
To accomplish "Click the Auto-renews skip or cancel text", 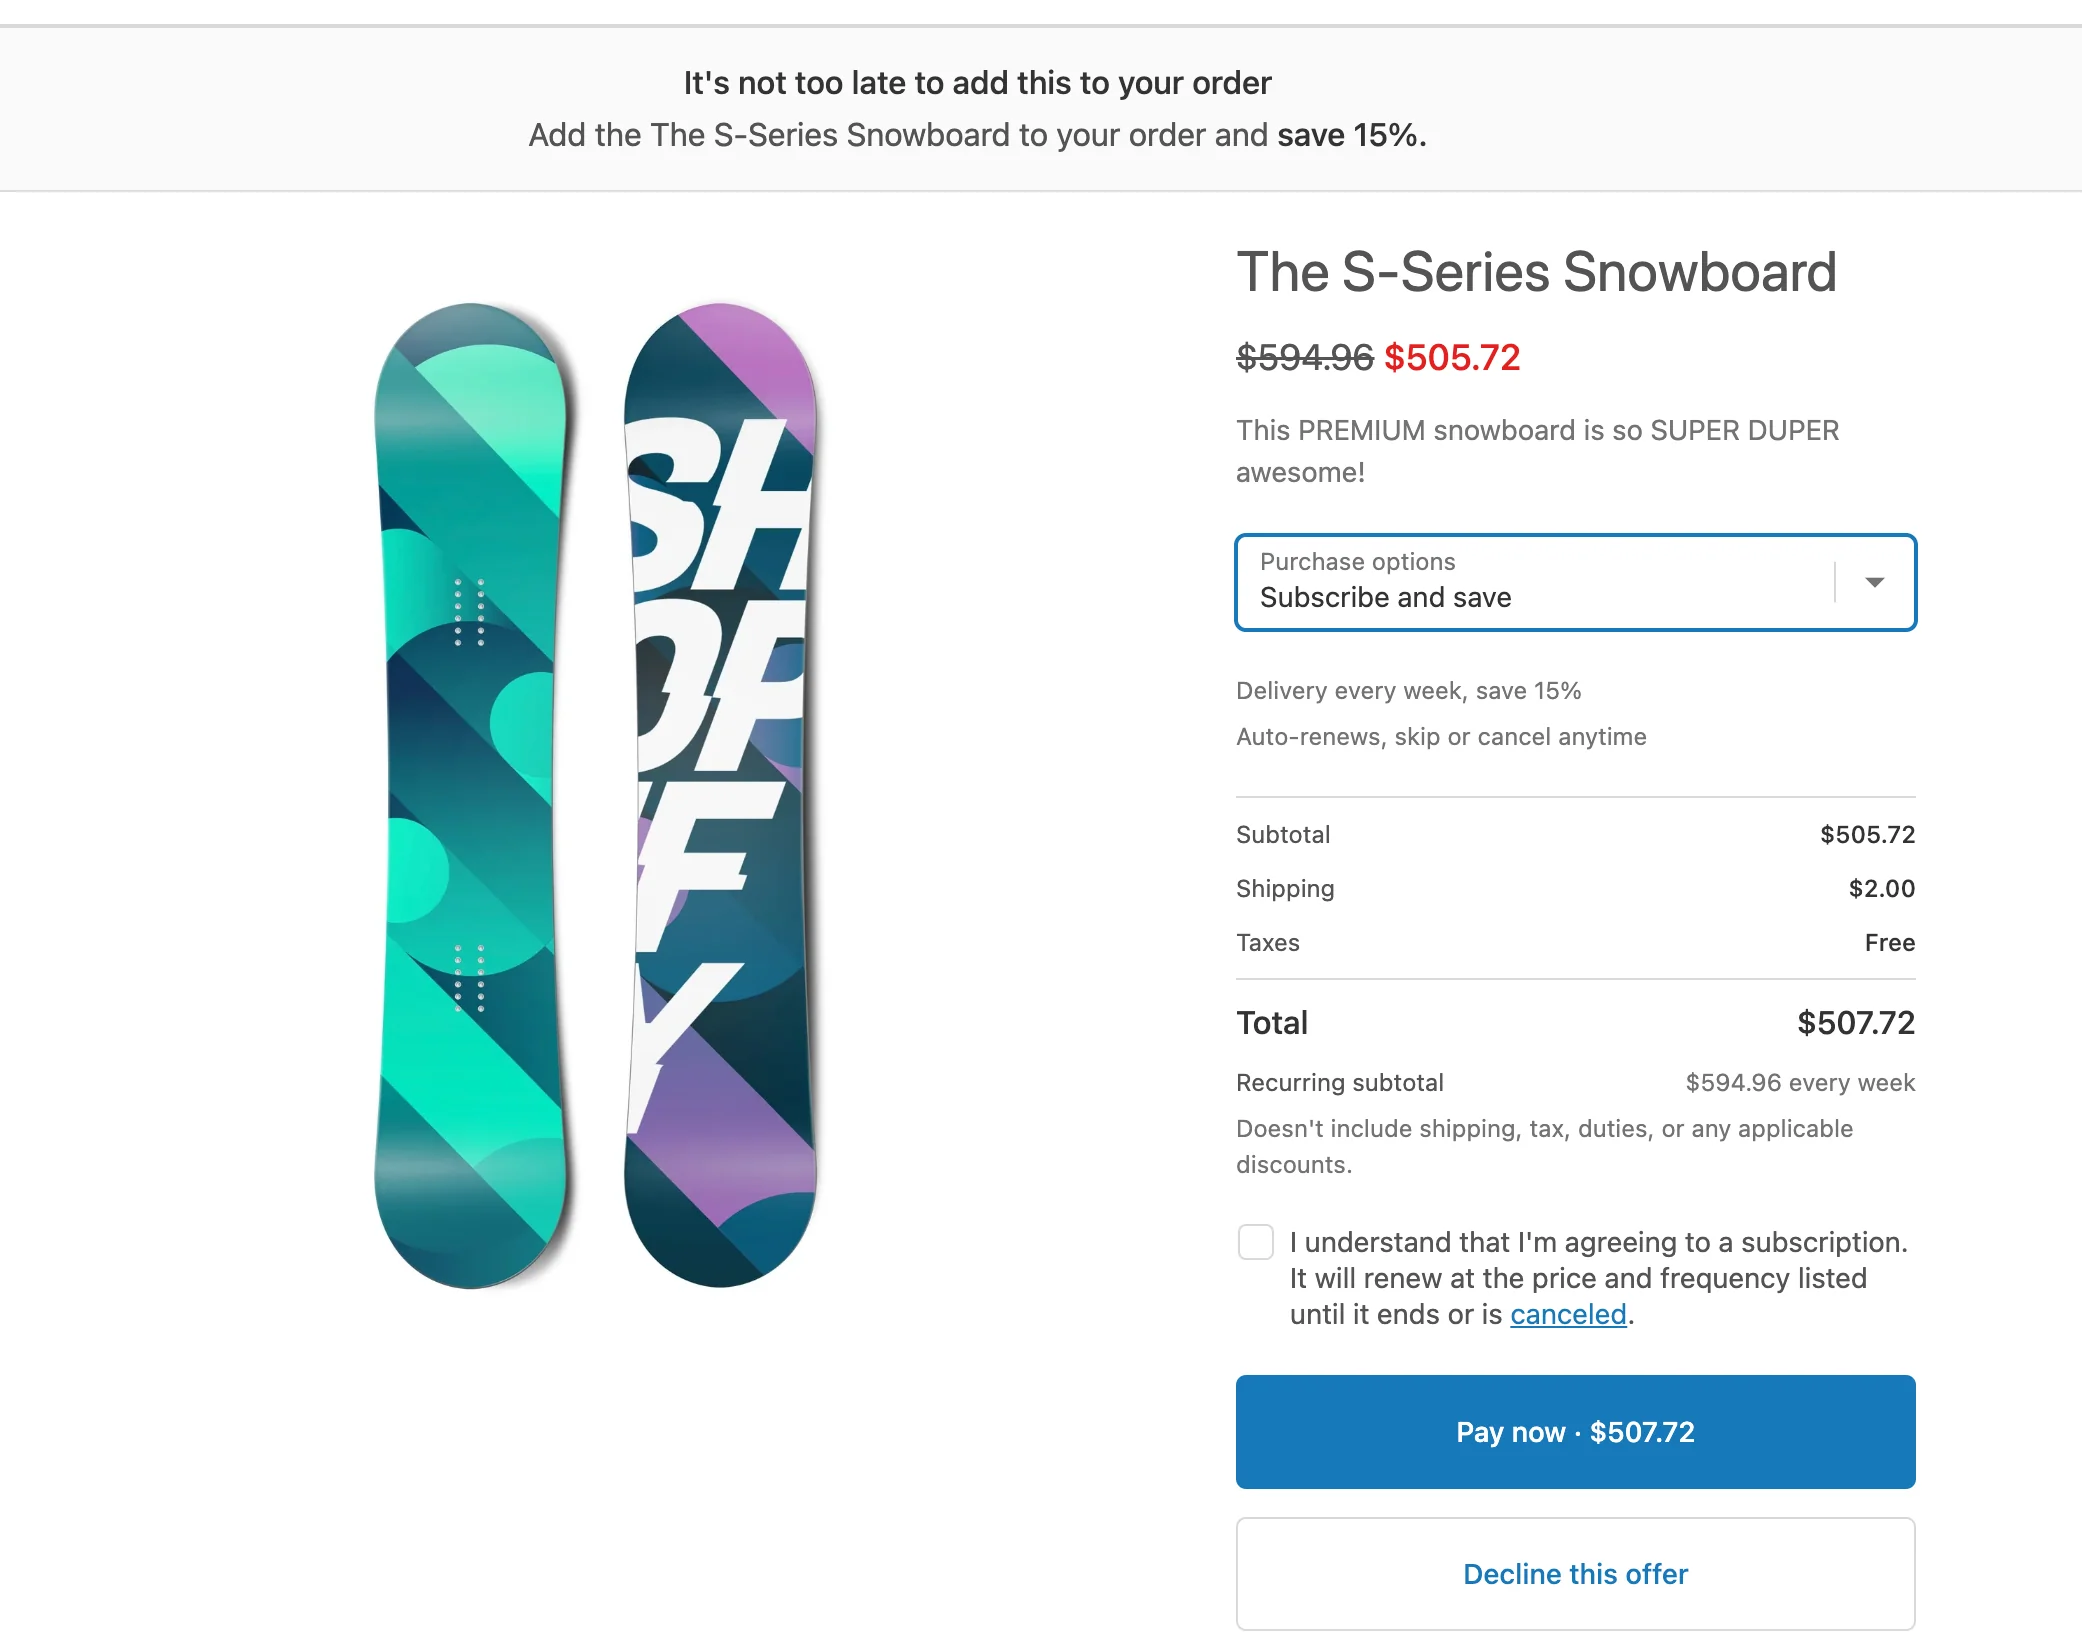I will point(1441,736).
